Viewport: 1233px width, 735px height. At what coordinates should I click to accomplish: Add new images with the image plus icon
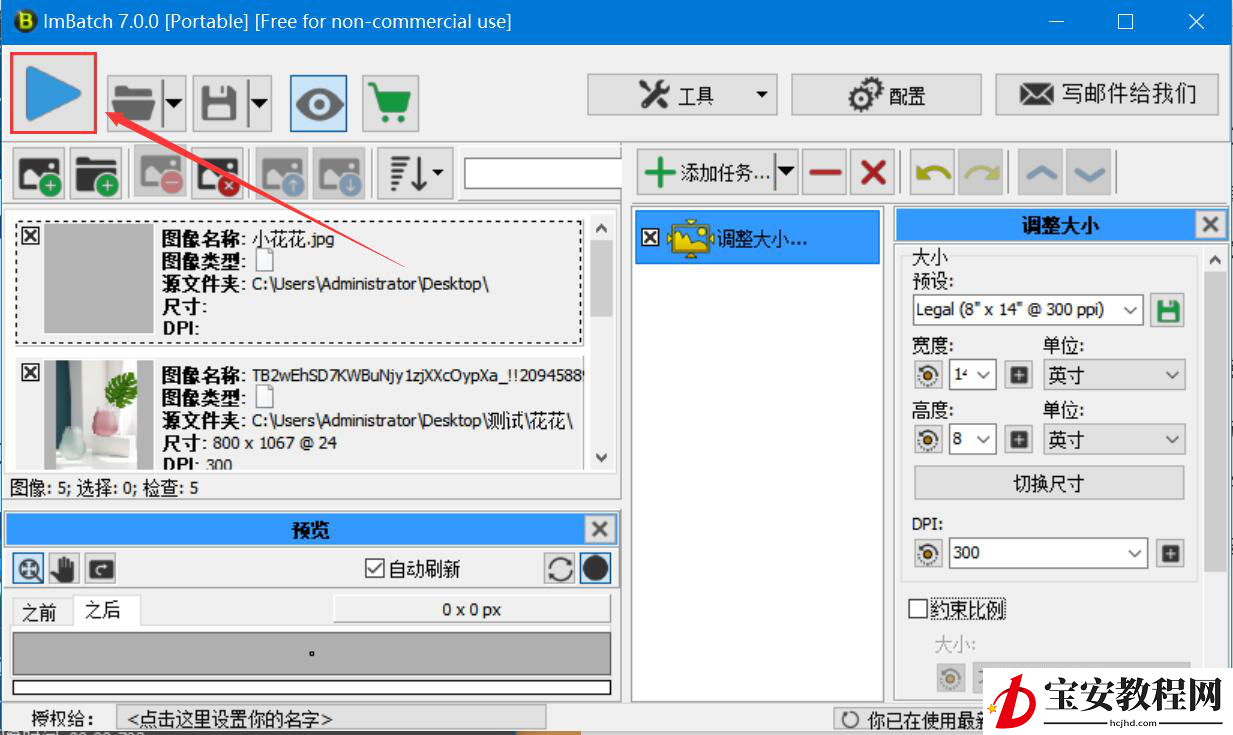39,173
